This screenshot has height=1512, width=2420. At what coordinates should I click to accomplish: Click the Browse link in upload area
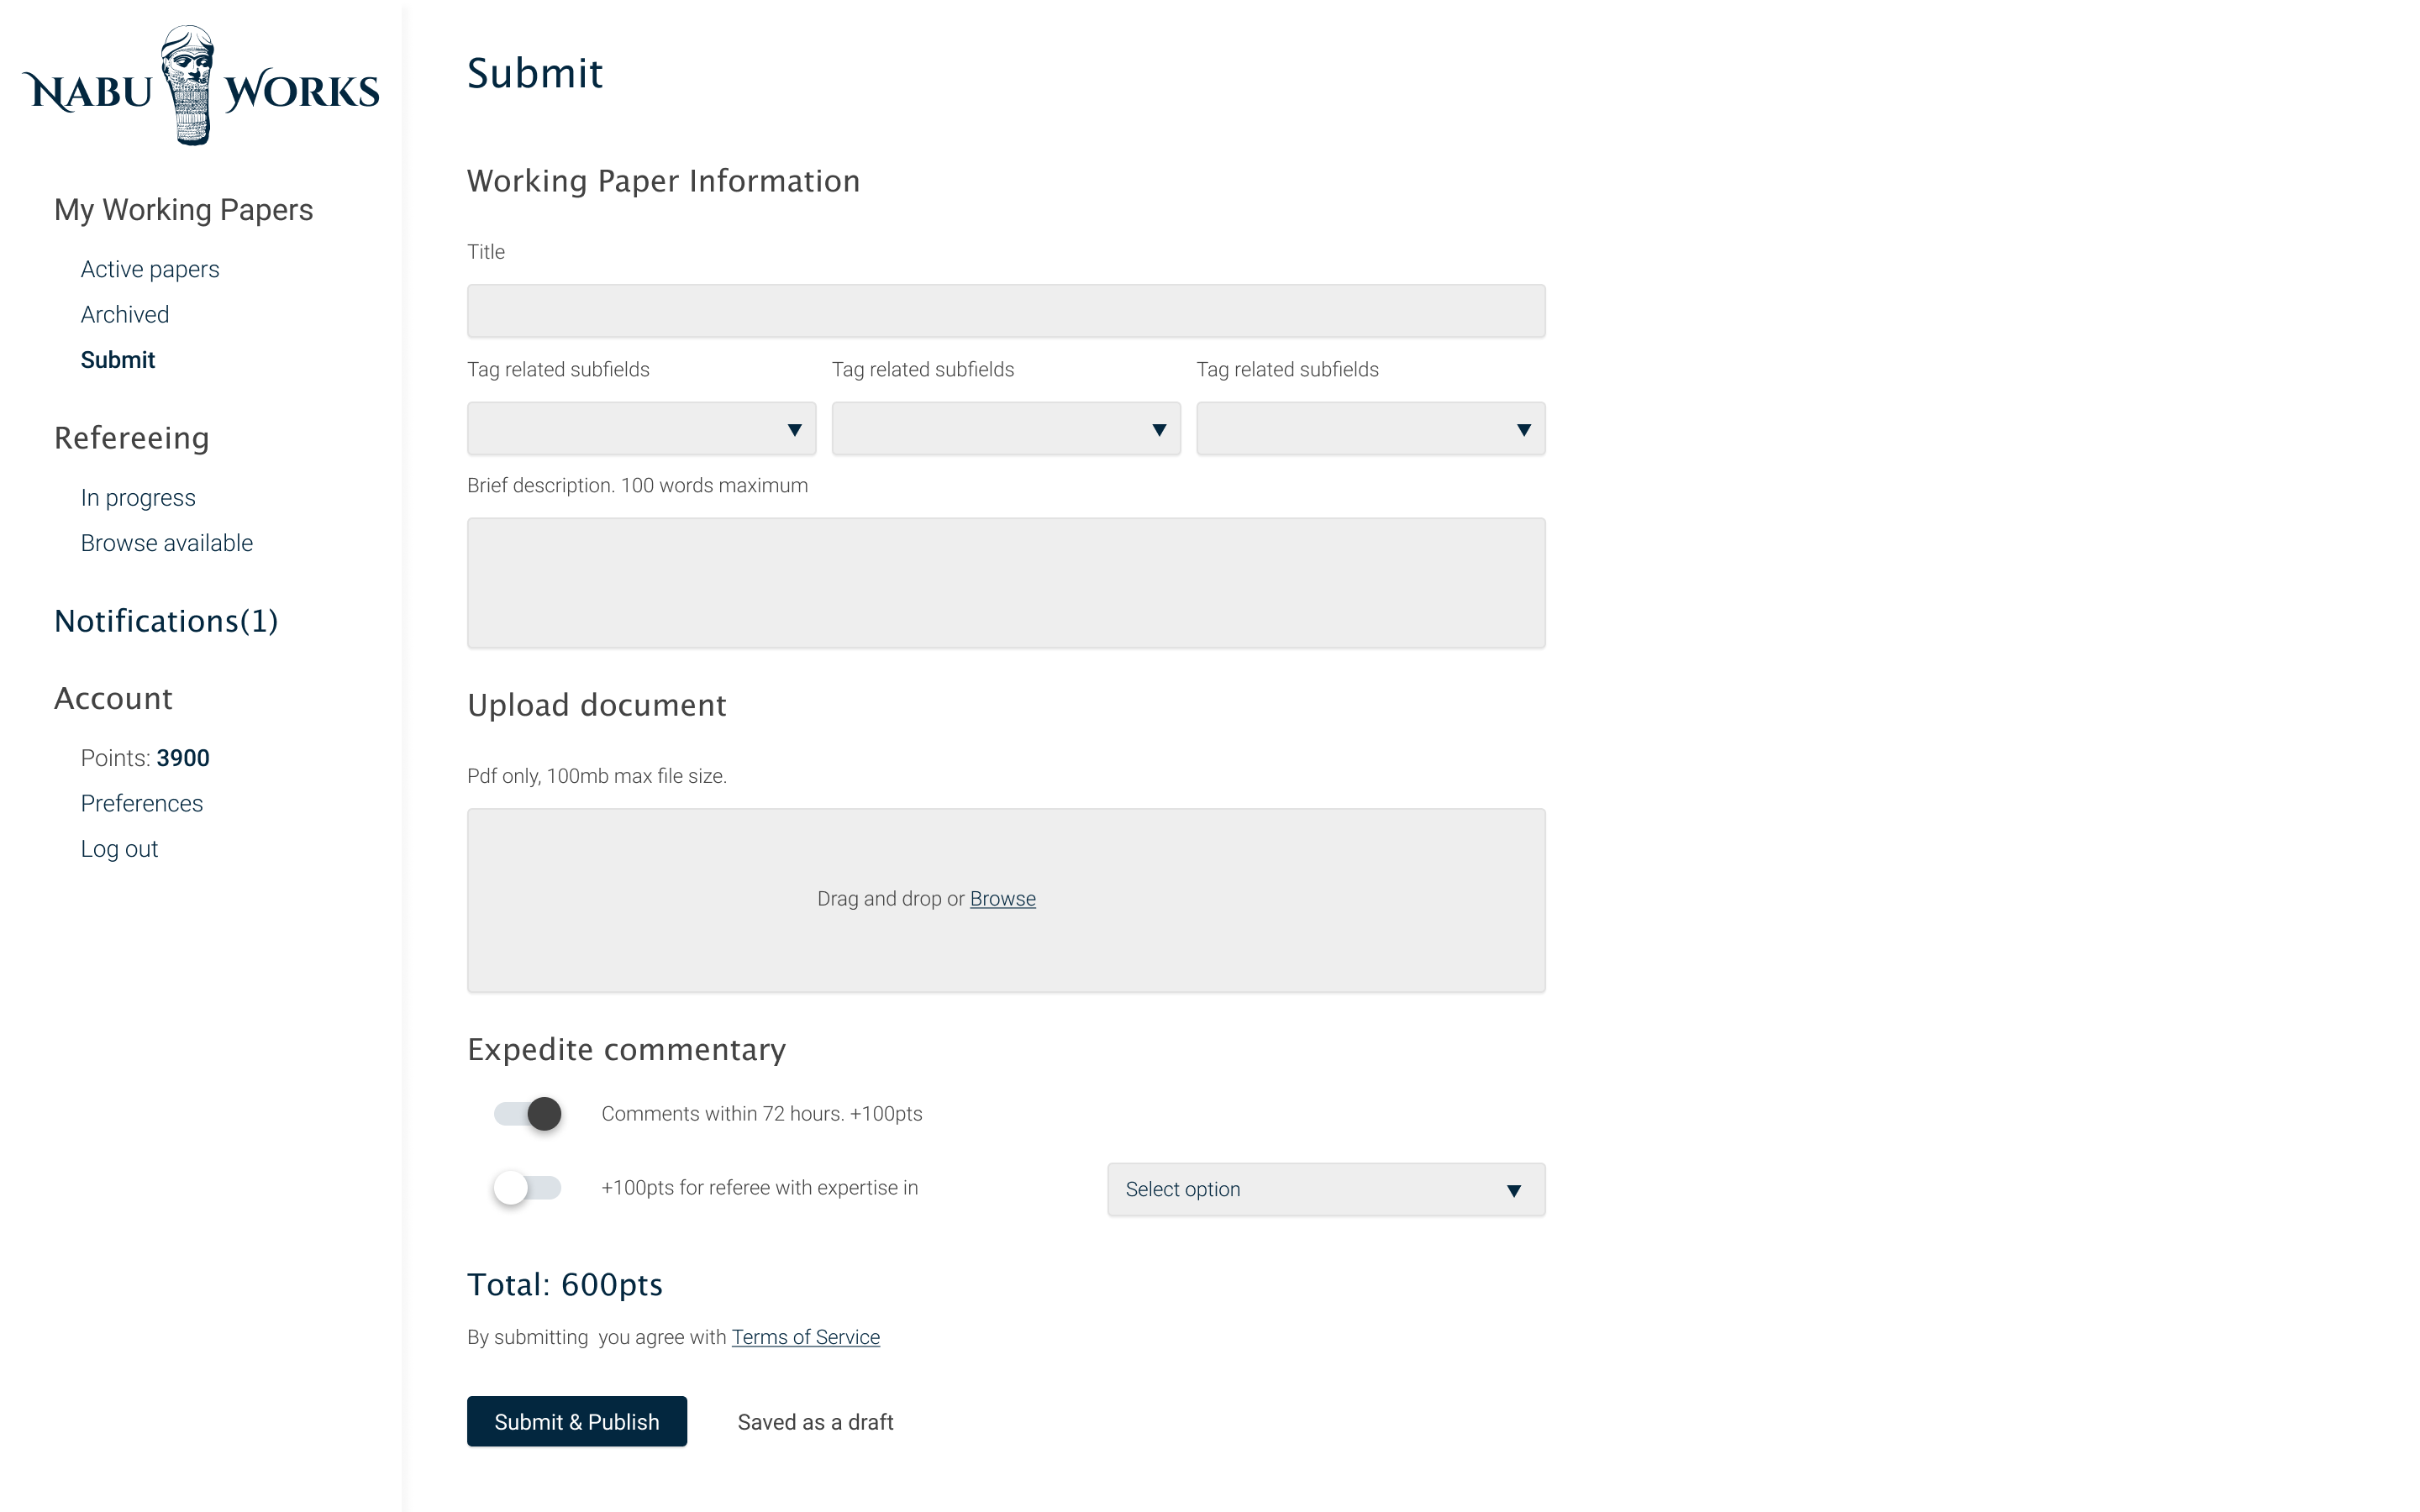click(x=1003, y=898)
